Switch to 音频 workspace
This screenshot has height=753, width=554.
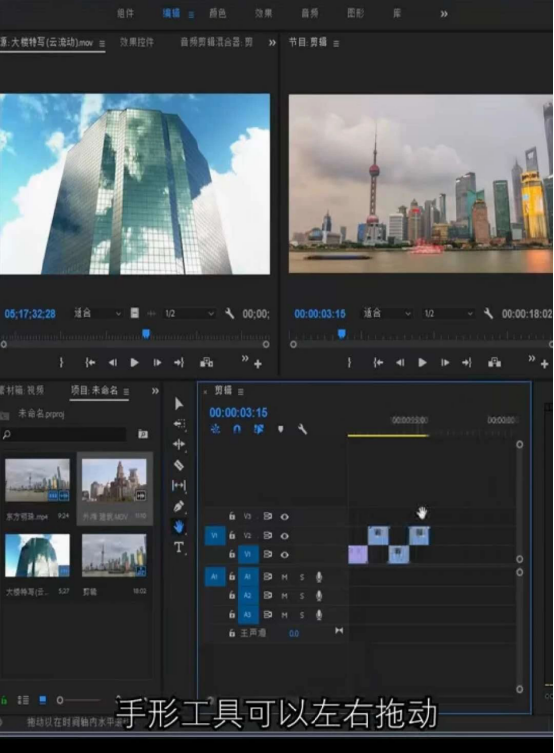pos(310,13)
